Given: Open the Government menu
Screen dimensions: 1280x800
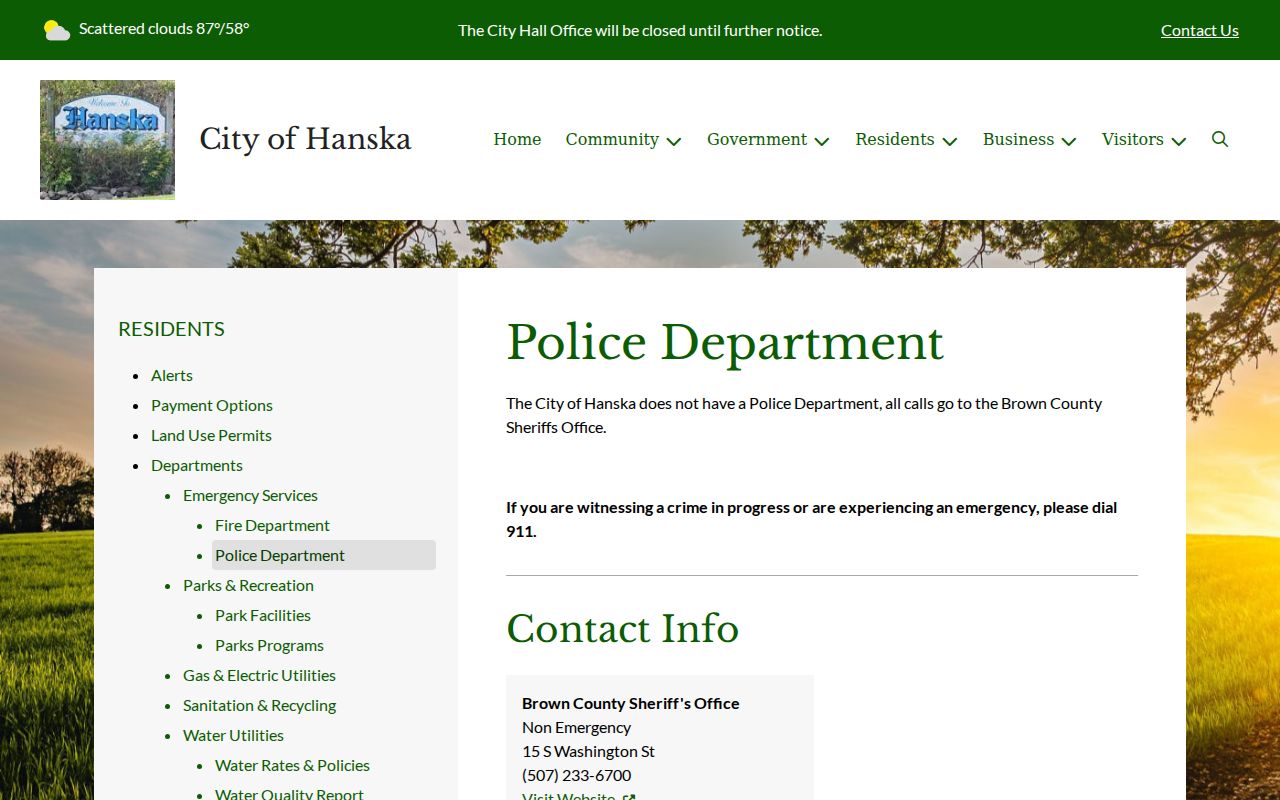Looking at the screenshot, I should tap(757, 139).
